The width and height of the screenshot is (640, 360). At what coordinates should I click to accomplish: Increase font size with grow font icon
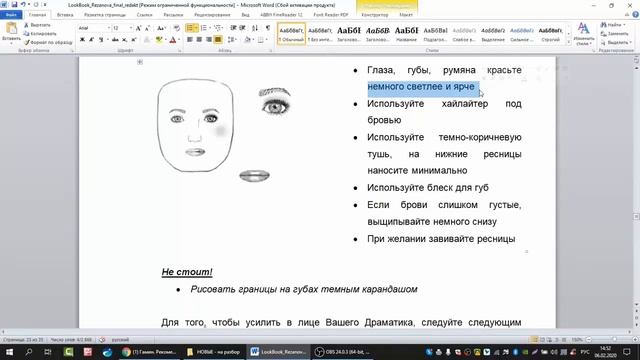[x=138, y=28]
